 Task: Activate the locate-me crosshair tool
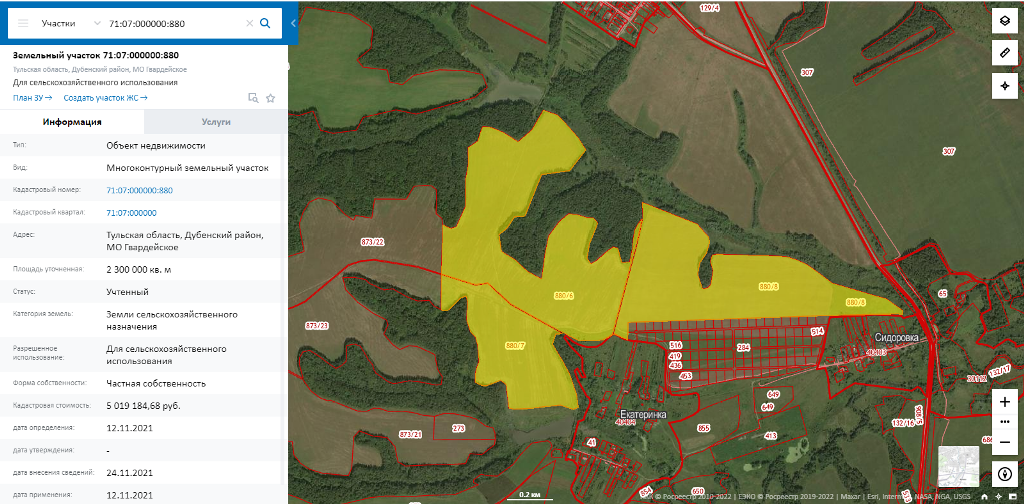1005,86
